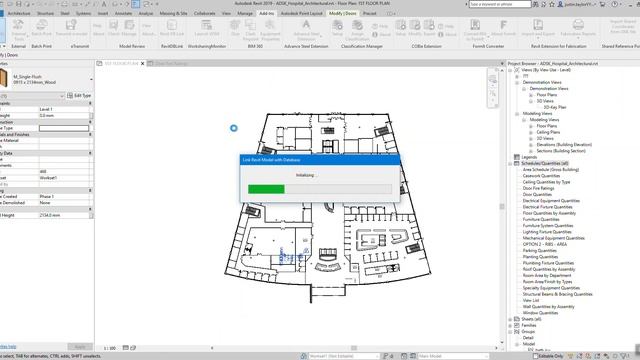Open Advance Steel Extension tool
Image resolution: width=640 pixels, height=360 pixels.
(x=306, y=29)
